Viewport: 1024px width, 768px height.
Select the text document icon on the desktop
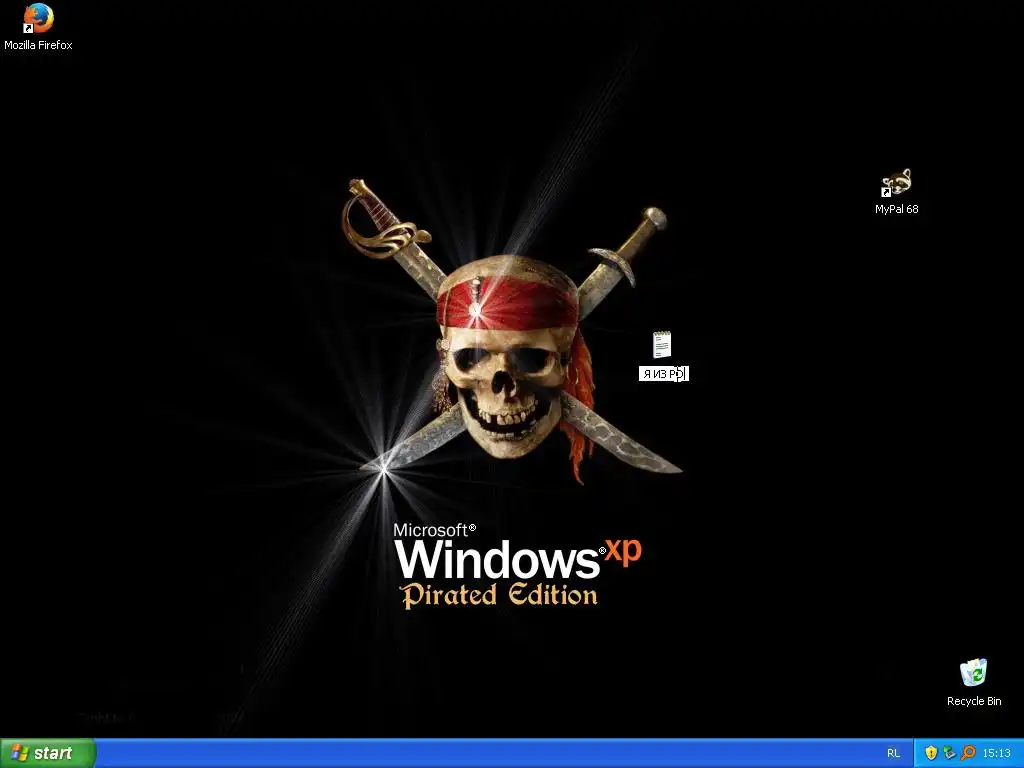click(662, 345)
